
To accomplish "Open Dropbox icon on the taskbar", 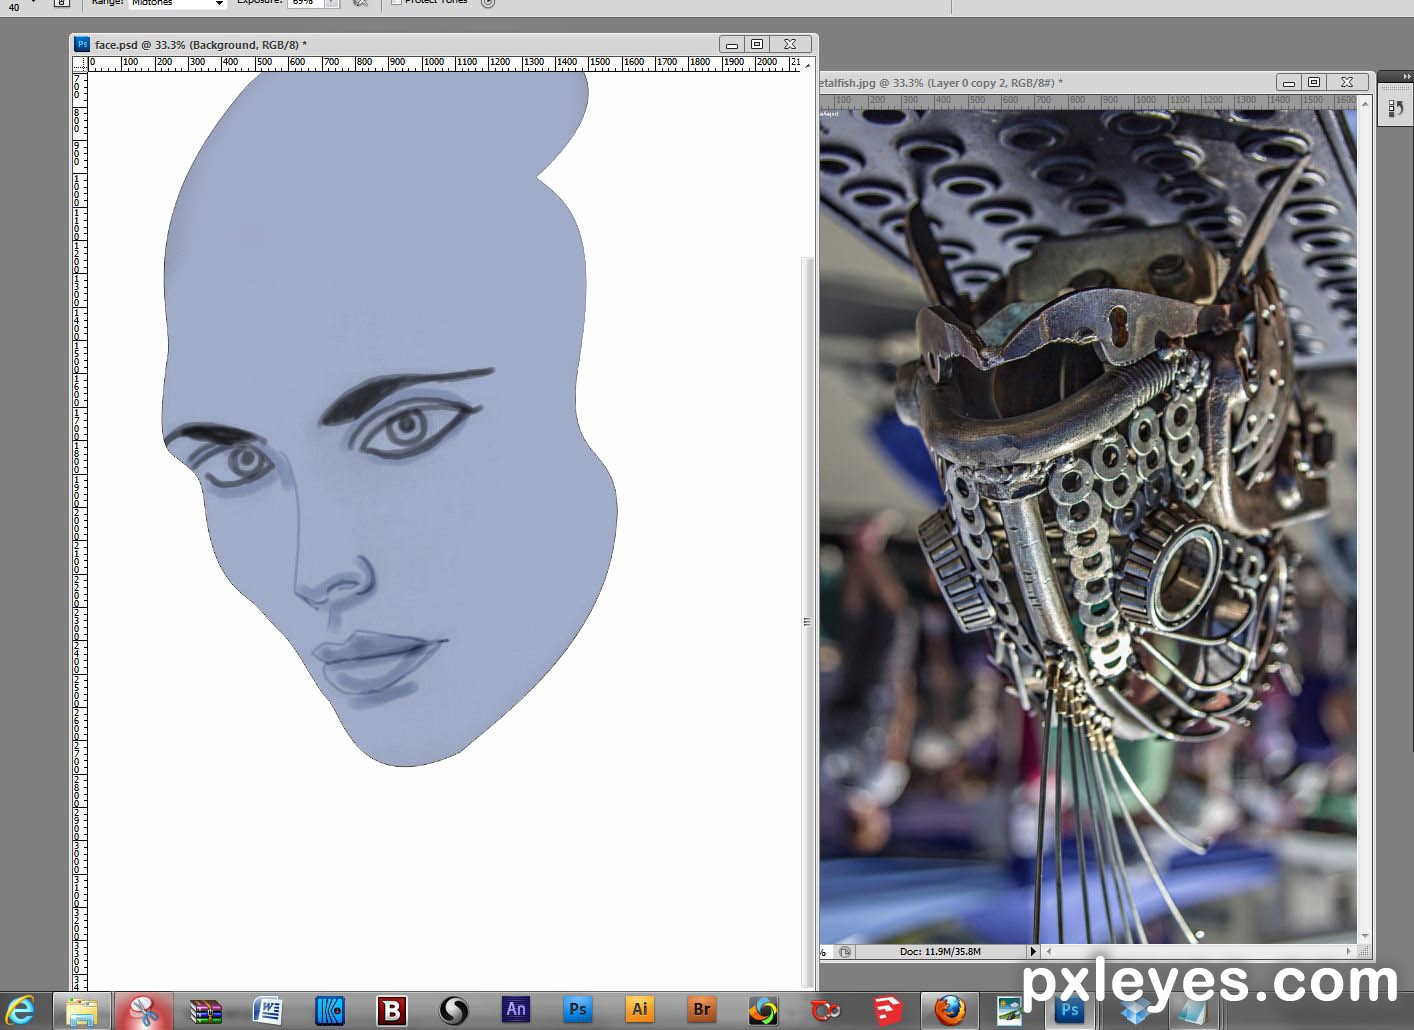I will click(x=1134, y=1011).
